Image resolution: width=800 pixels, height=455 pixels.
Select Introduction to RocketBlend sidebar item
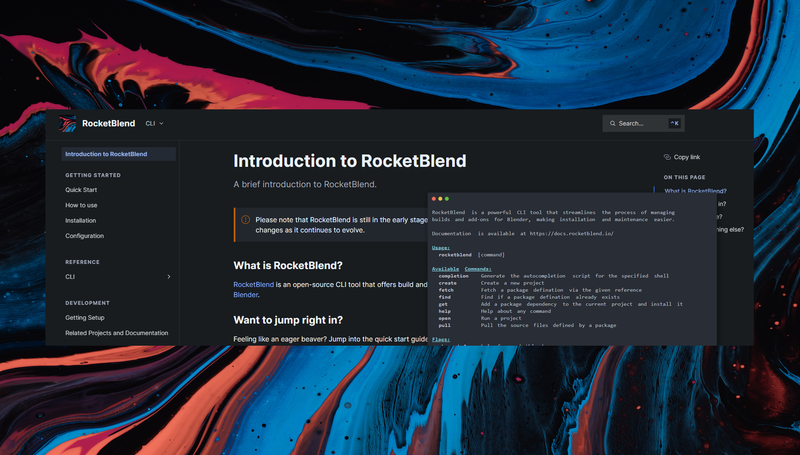tap(119, 154)
